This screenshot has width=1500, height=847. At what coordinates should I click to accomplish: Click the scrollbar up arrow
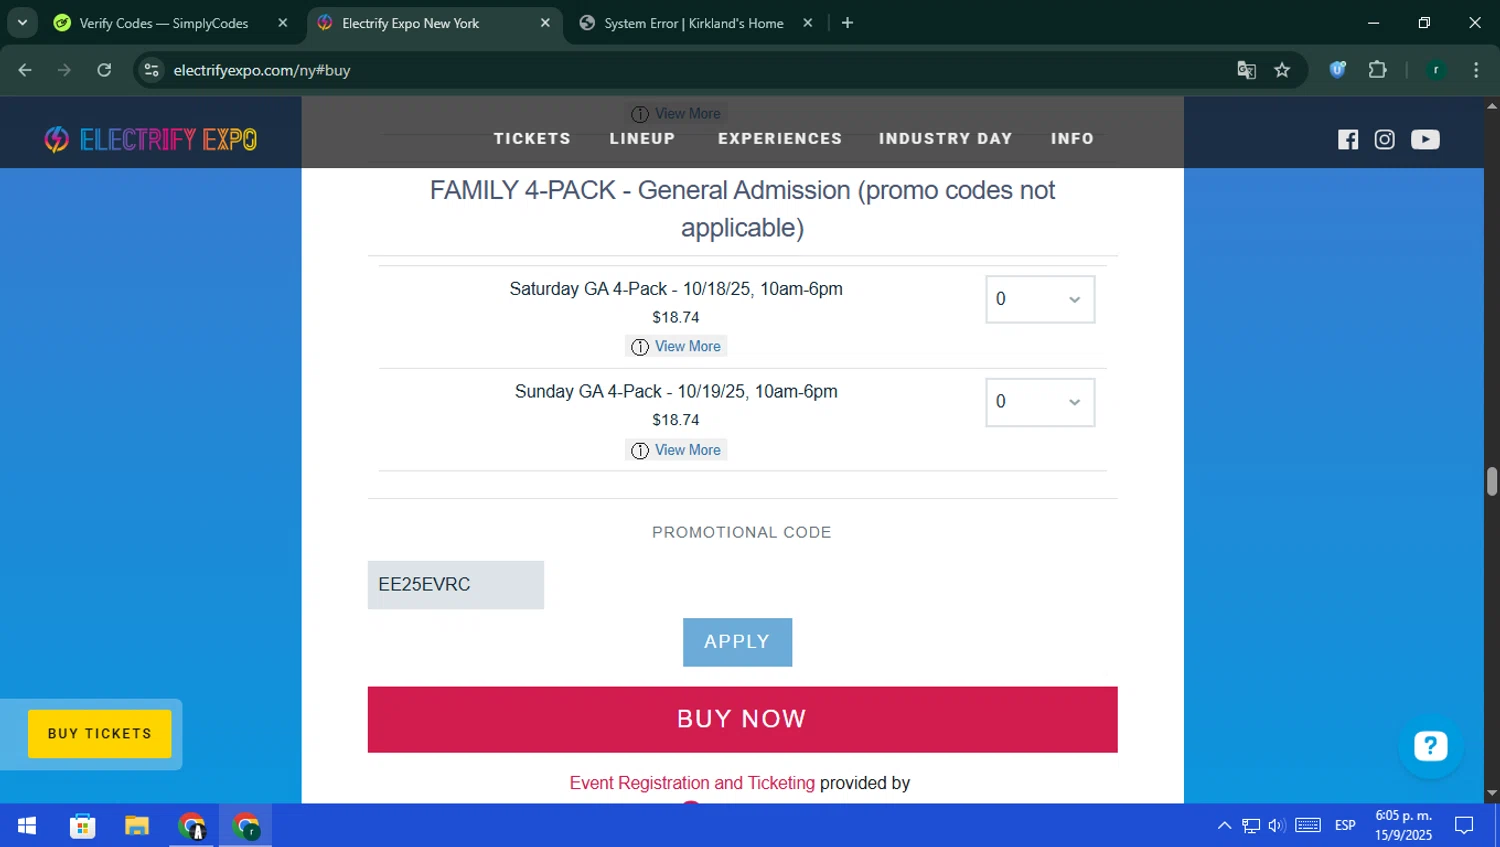(1492, 105)
